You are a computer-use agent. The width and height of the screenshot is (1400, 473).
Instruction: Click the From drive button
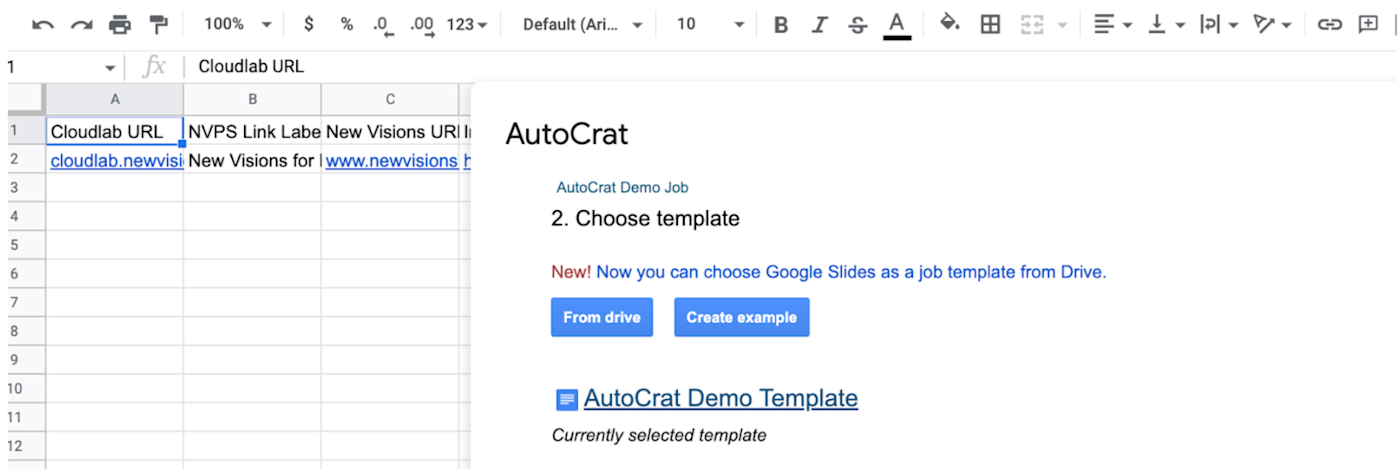click(602, 317)
